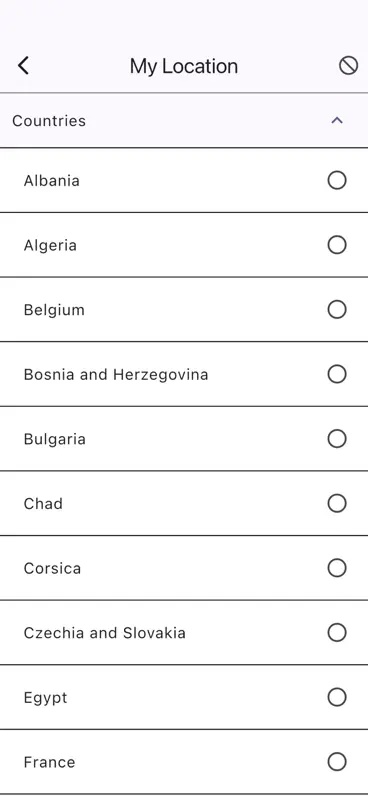Select the Egypt radio button

point(337,697)
